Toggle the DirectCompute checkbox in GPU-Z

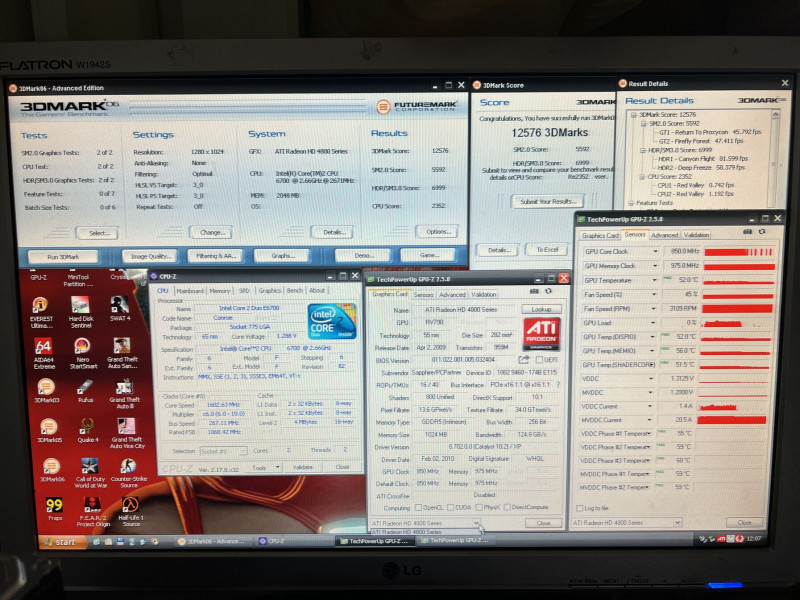(x=507, y=507)
